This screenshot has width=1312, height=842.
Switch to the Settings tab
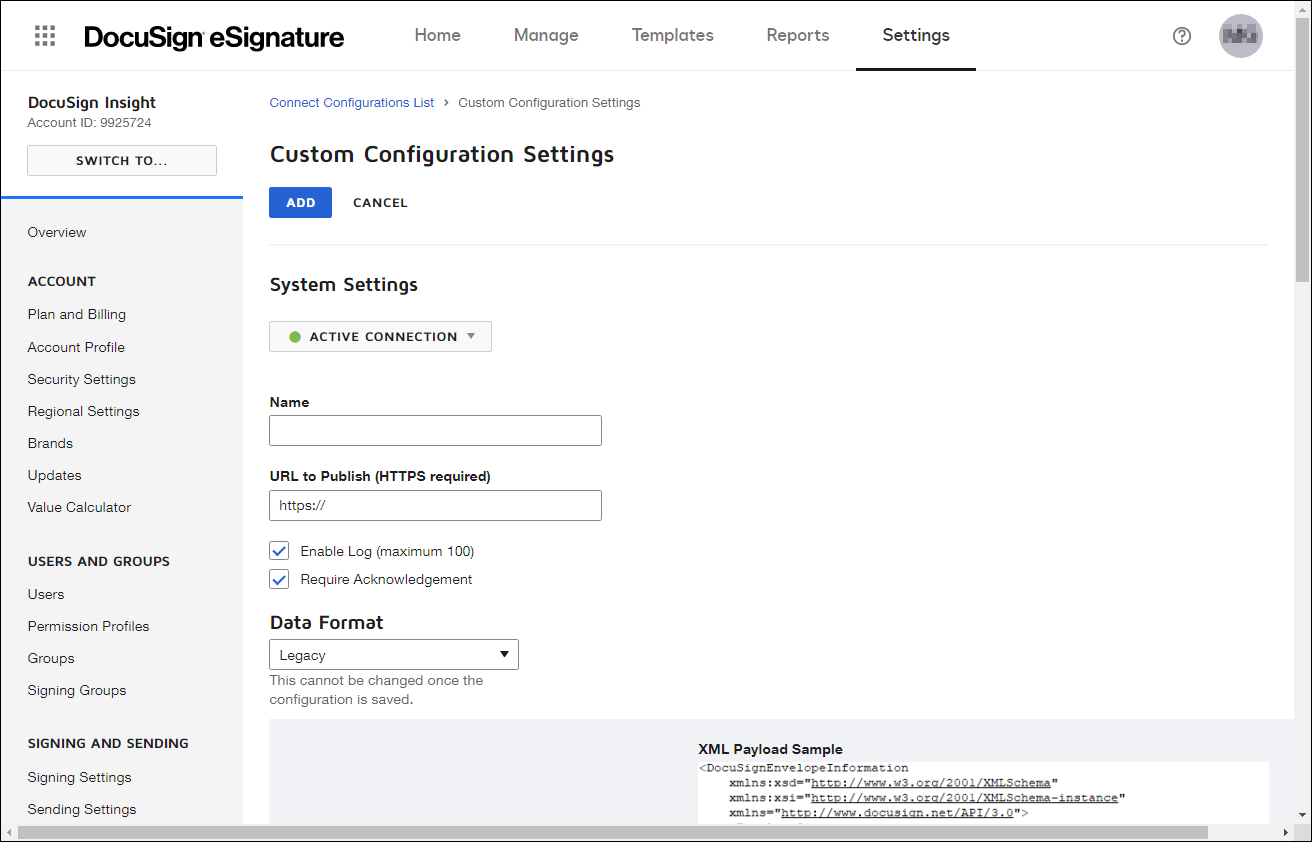pos(916,35)
